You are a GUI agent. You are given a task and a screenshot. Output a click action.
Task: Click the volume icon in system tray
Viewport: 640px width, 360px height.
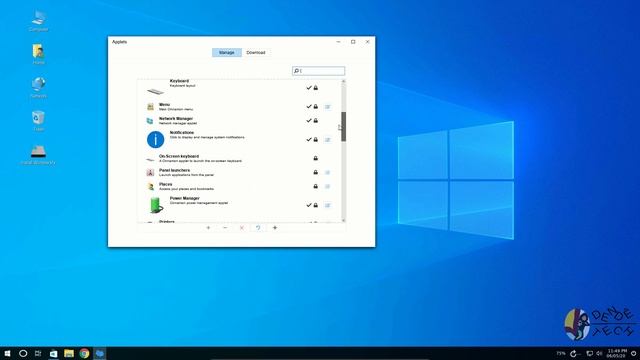(x=599, y=353)
